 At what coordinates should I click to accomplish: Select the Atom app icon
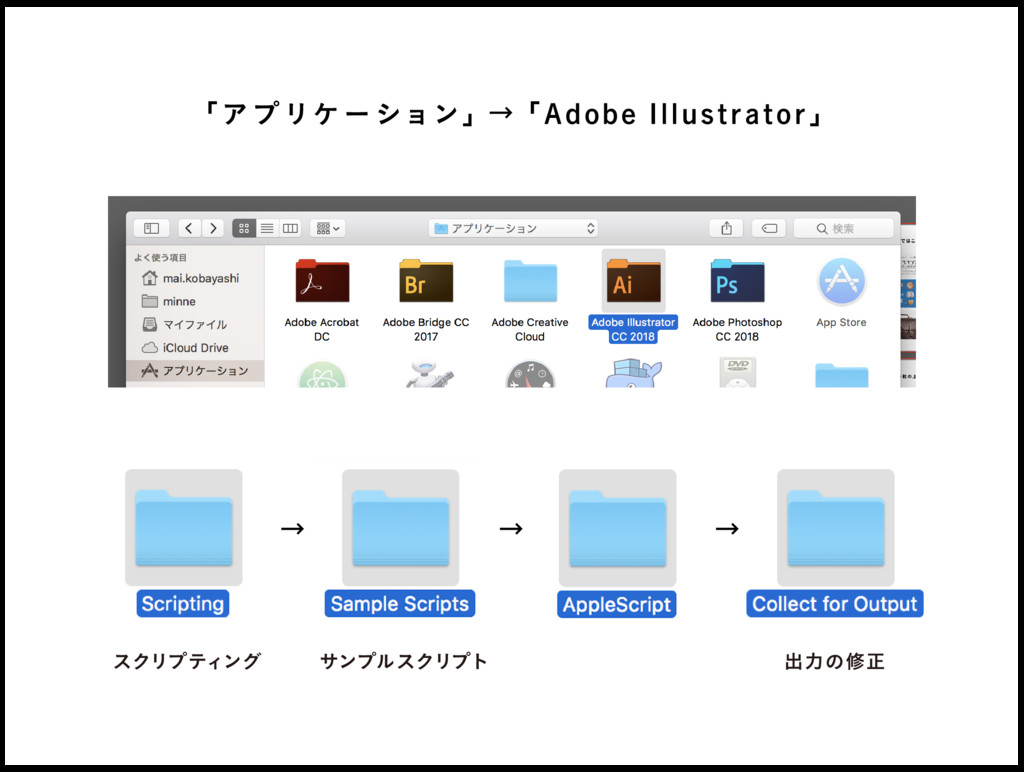(x=322, y=374)
